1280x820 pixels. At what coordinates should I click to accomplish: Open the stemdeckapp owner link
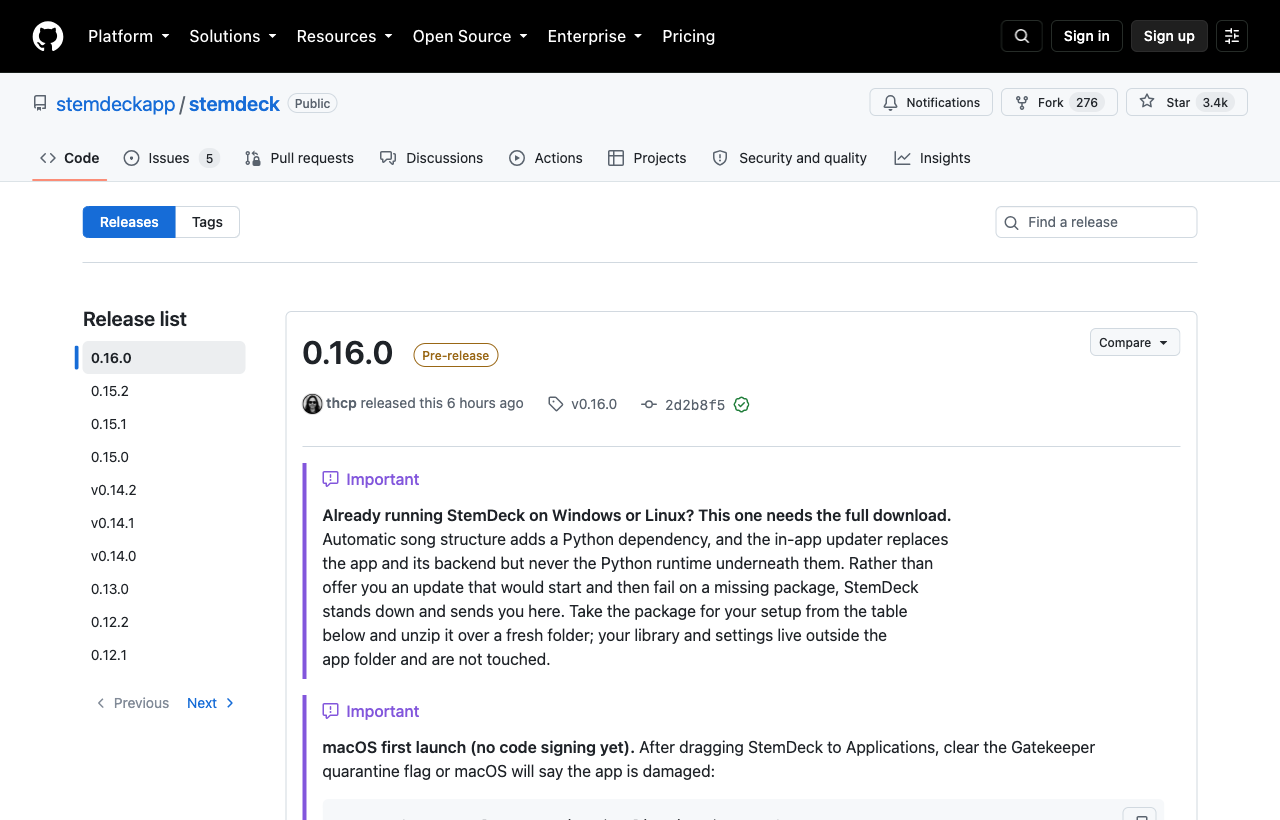[x=116, y=104]
